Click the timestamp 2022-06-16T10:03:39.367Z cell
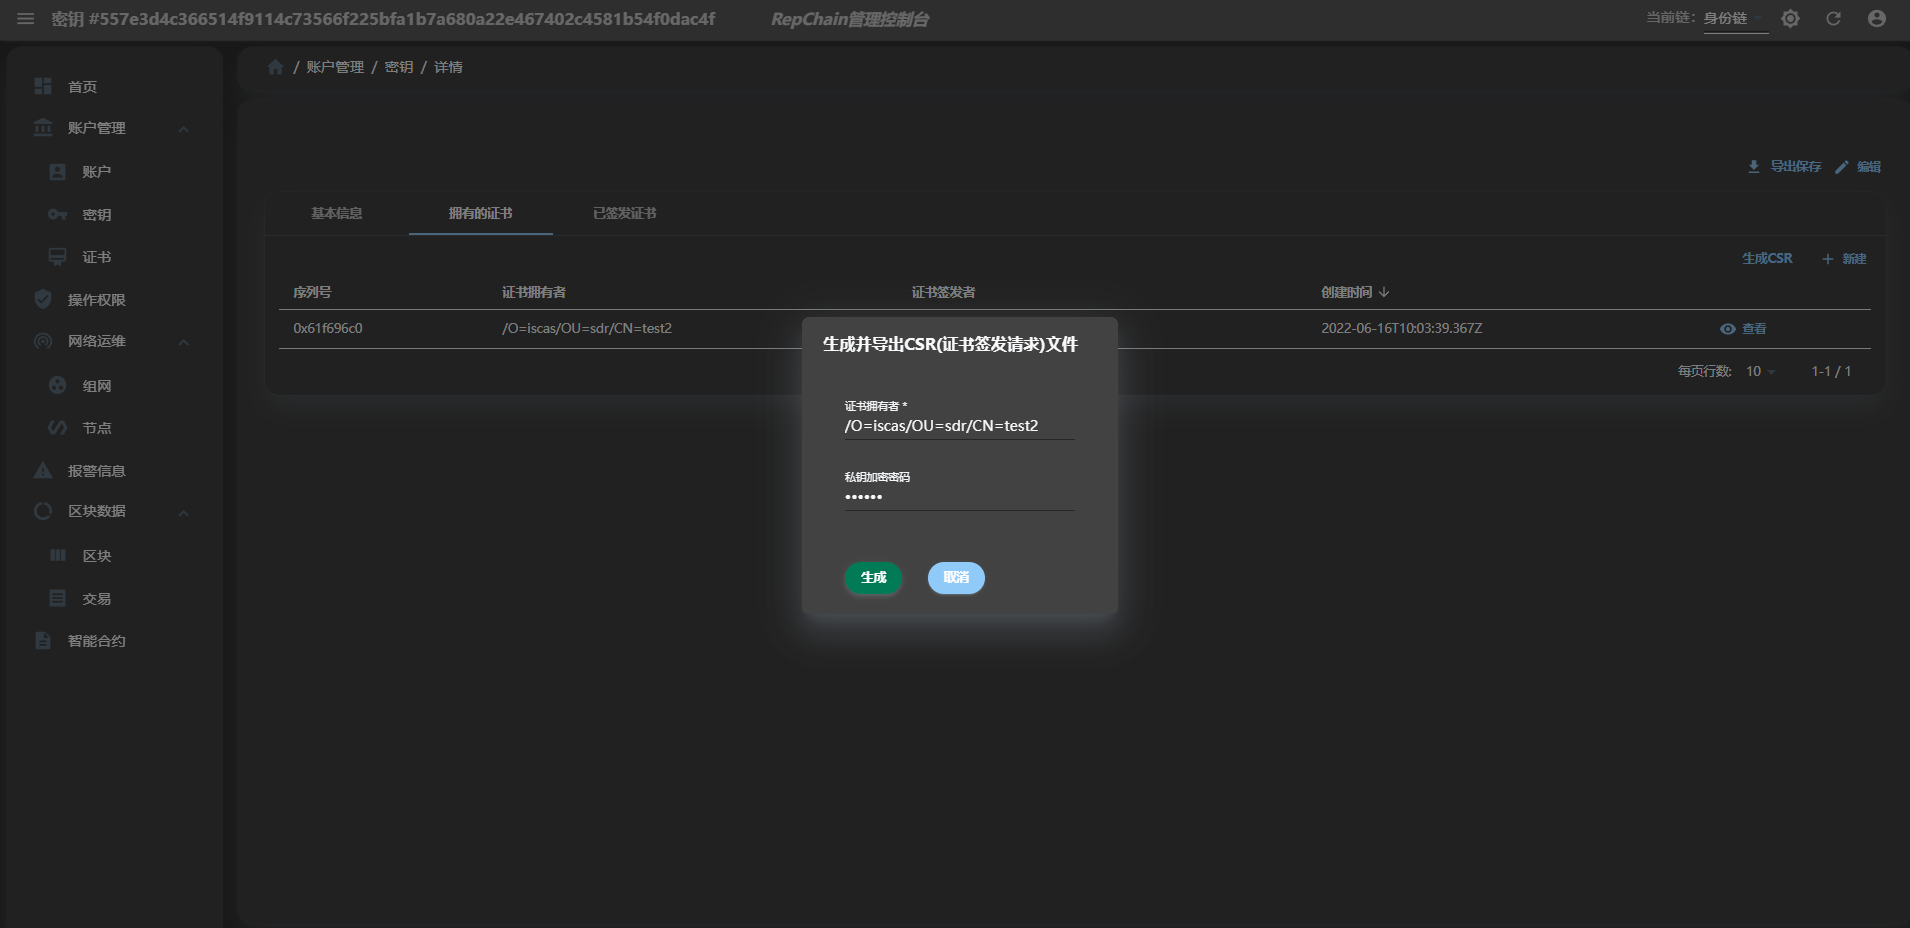 [x=1402, y=329]
